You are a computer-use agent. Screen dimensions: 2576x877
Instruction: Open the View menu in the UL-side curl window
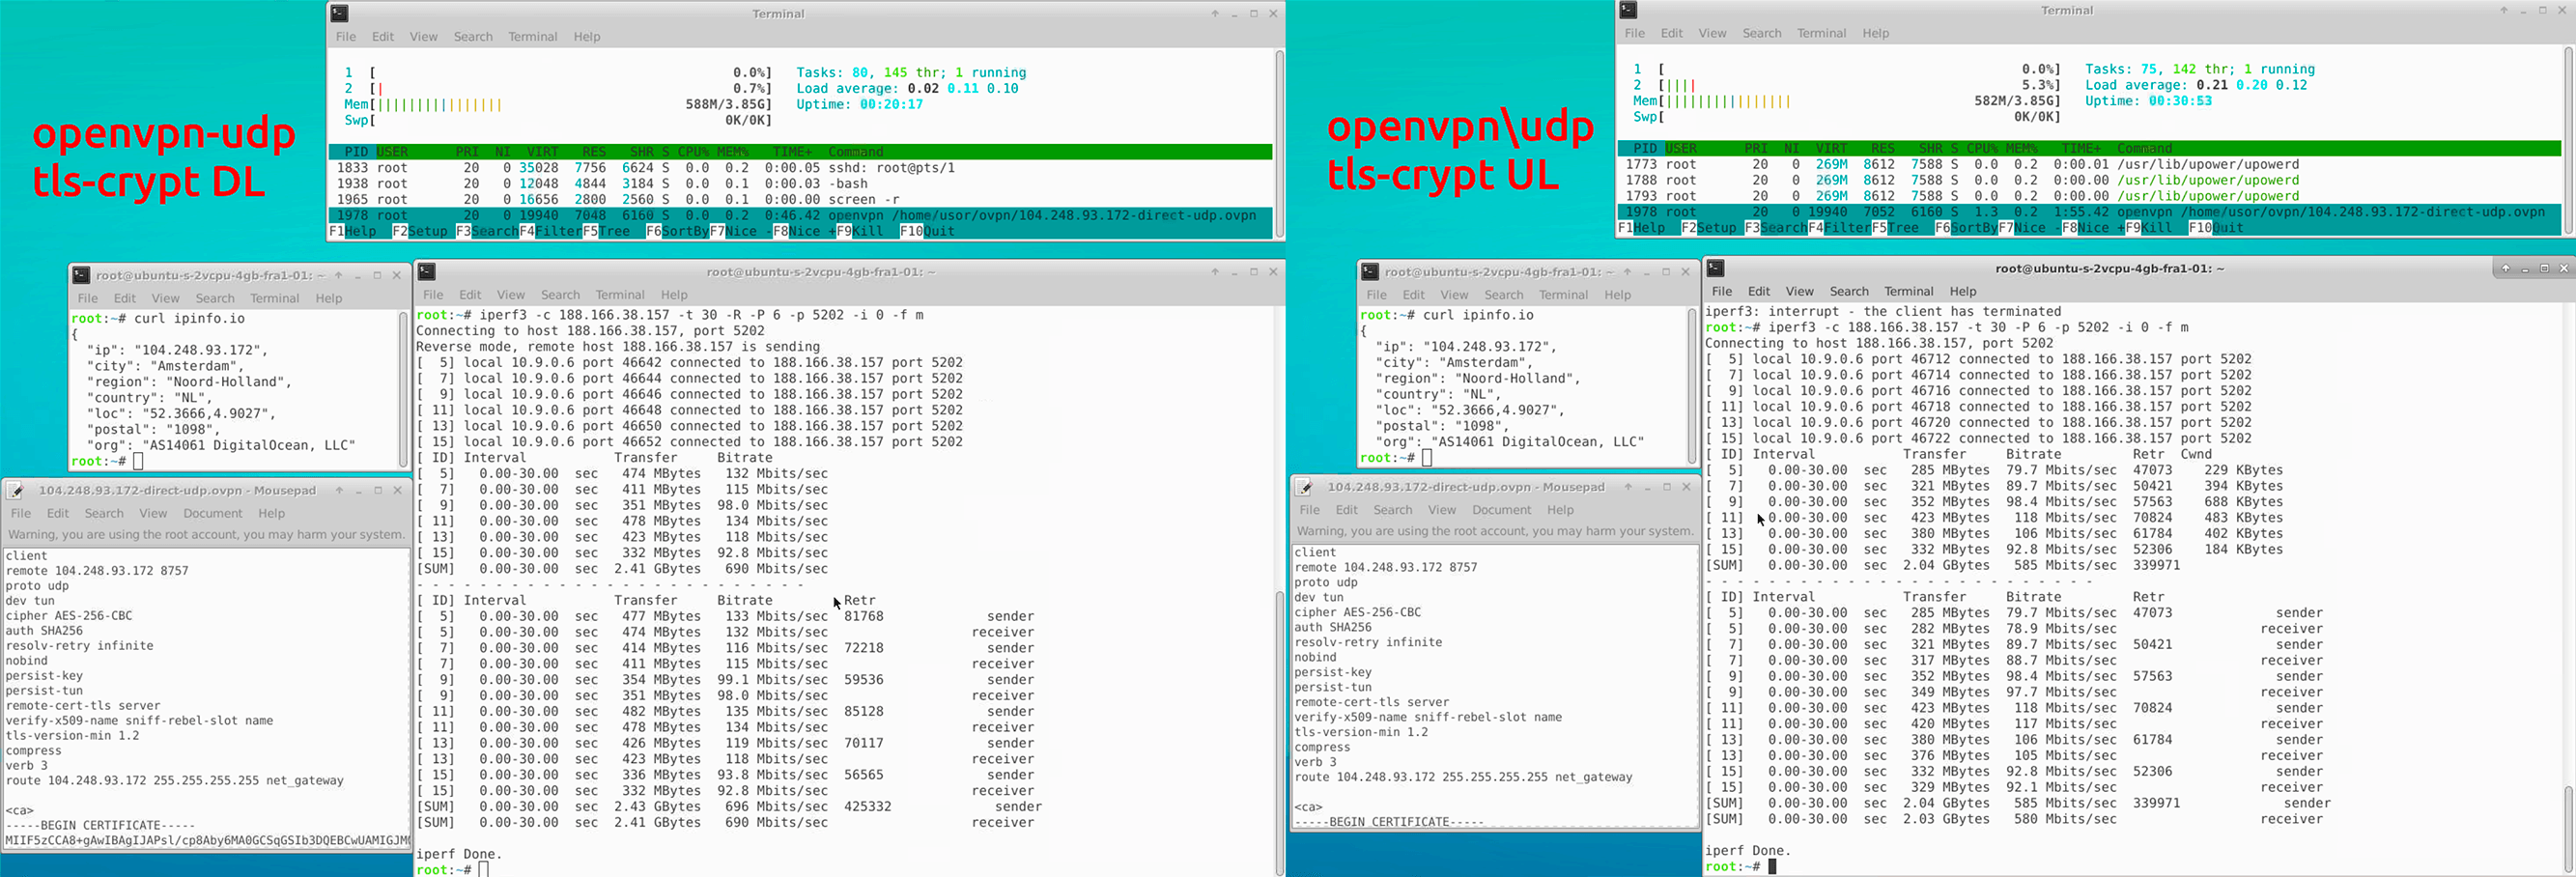tap(1454, 295)
